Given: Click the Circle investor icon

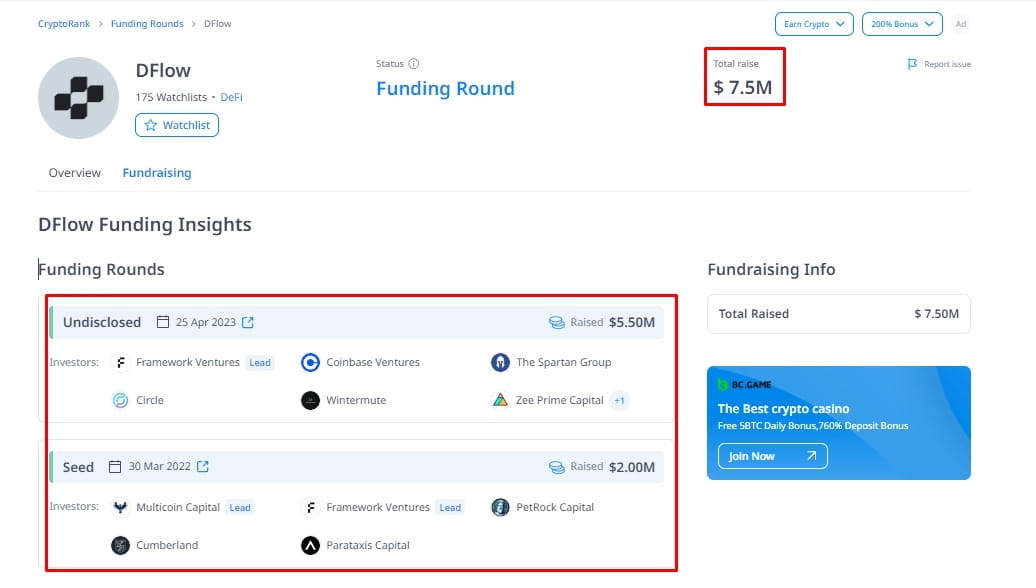Looking at the screenshot, I should [119, 400].
